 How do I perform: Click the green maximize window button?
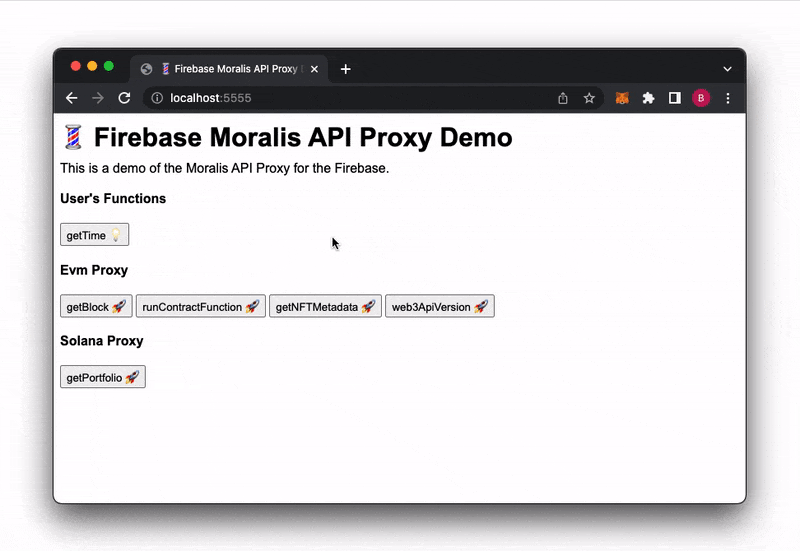click(x=109, y=66)
